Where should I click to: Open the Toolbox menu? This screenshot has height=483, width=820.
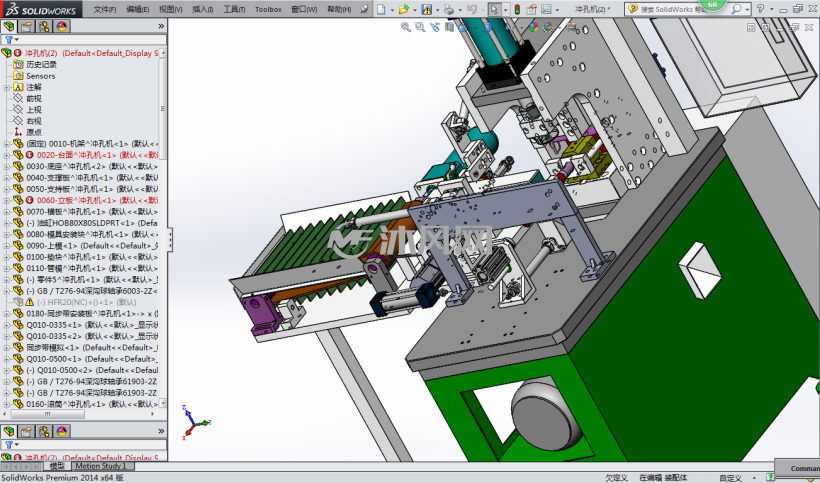[x=268, y=9]
